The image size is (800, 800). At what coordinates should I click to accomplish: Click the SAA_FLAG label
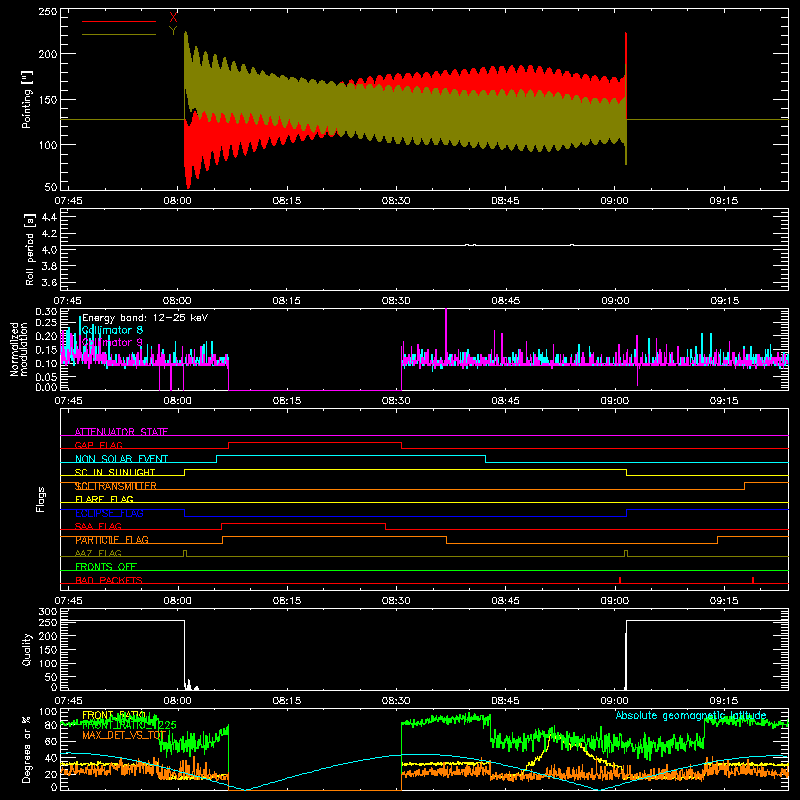tap(98, 526)
